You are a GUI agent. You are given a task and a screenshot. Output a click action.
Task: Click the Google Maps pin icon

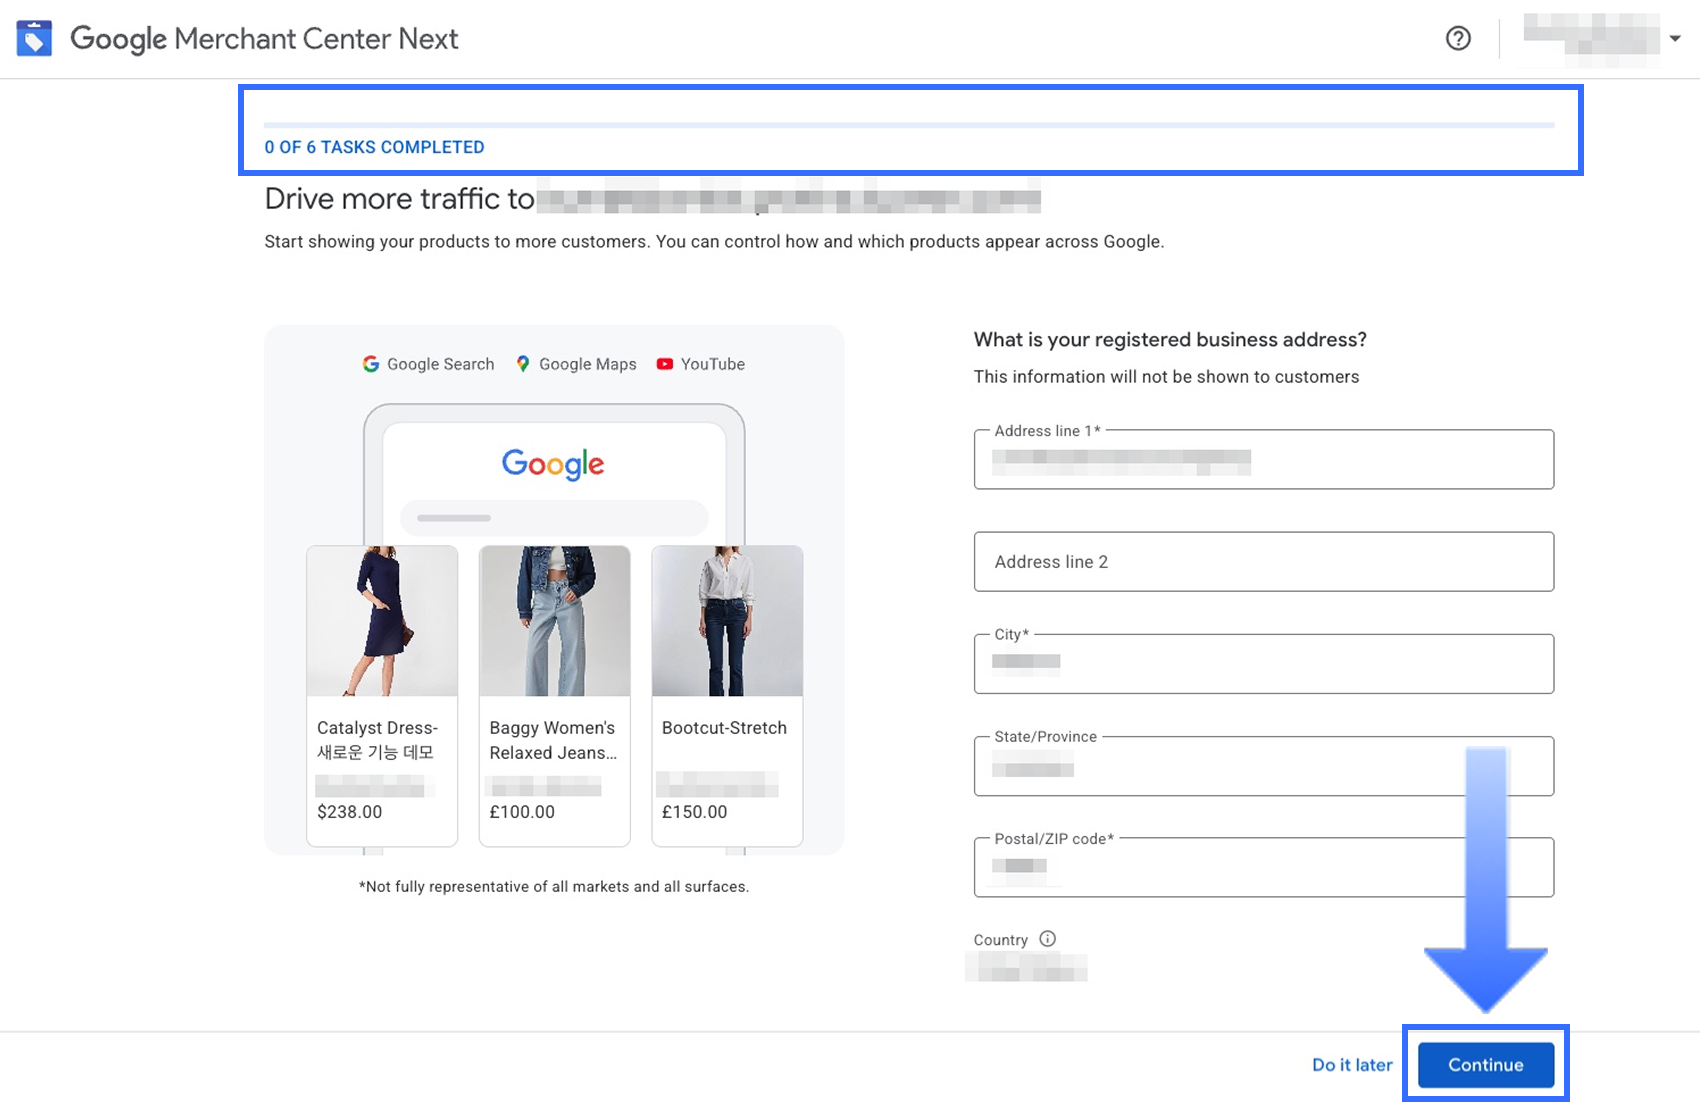522,364
